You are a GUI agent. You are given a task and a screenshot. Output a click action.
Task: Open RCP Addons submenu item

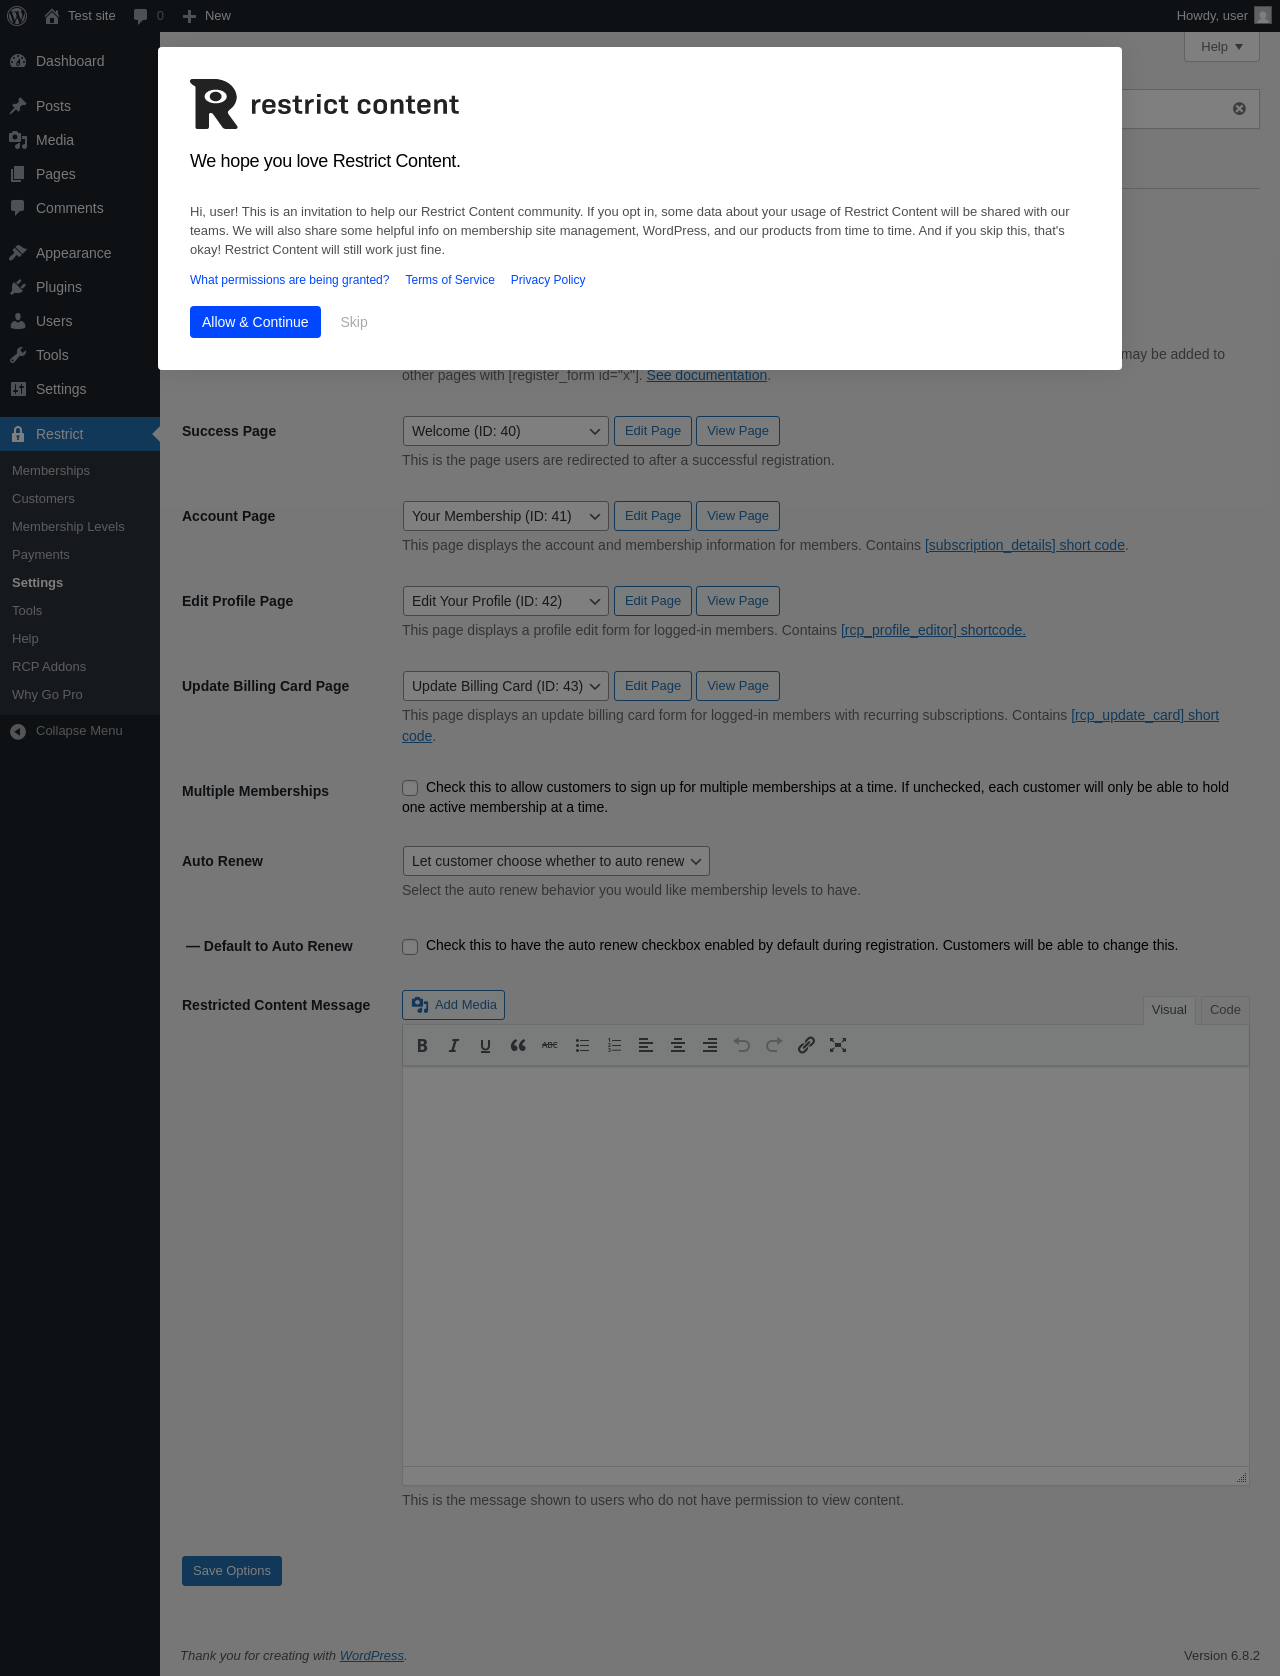pos(49,667)
